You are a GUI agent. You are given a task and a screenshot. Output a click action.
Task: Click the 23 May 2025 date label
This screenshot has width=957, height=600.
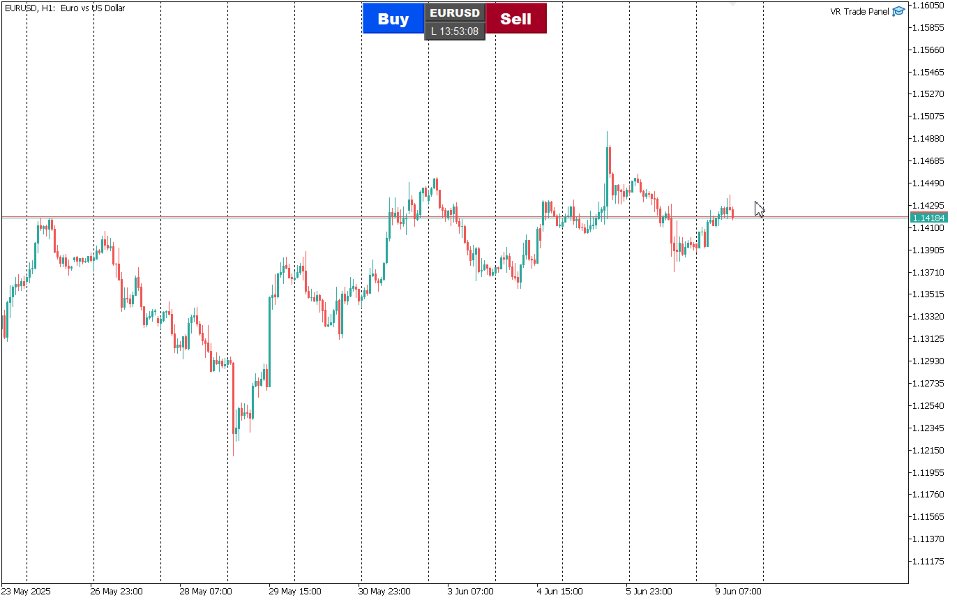coord(26,591)
